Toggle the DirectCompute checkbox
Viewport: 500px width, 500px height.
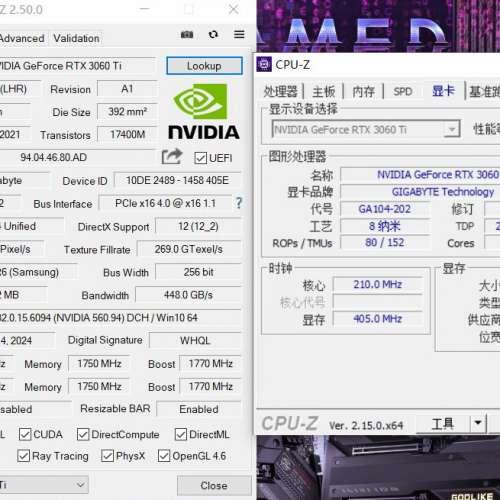[83, 434]
